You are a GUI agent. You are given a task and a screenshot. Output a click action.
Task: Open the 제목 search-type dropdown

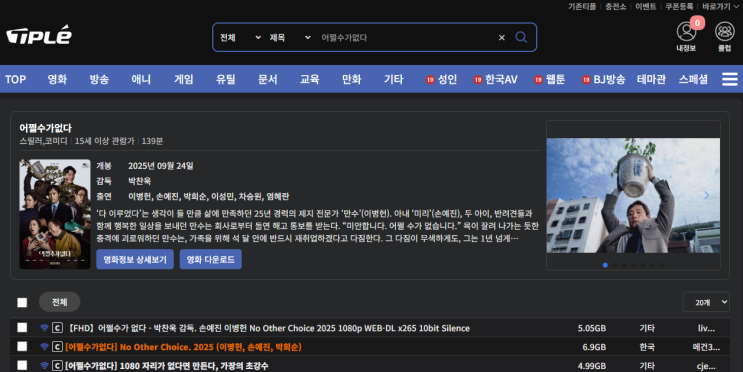[x=290, y=37]
